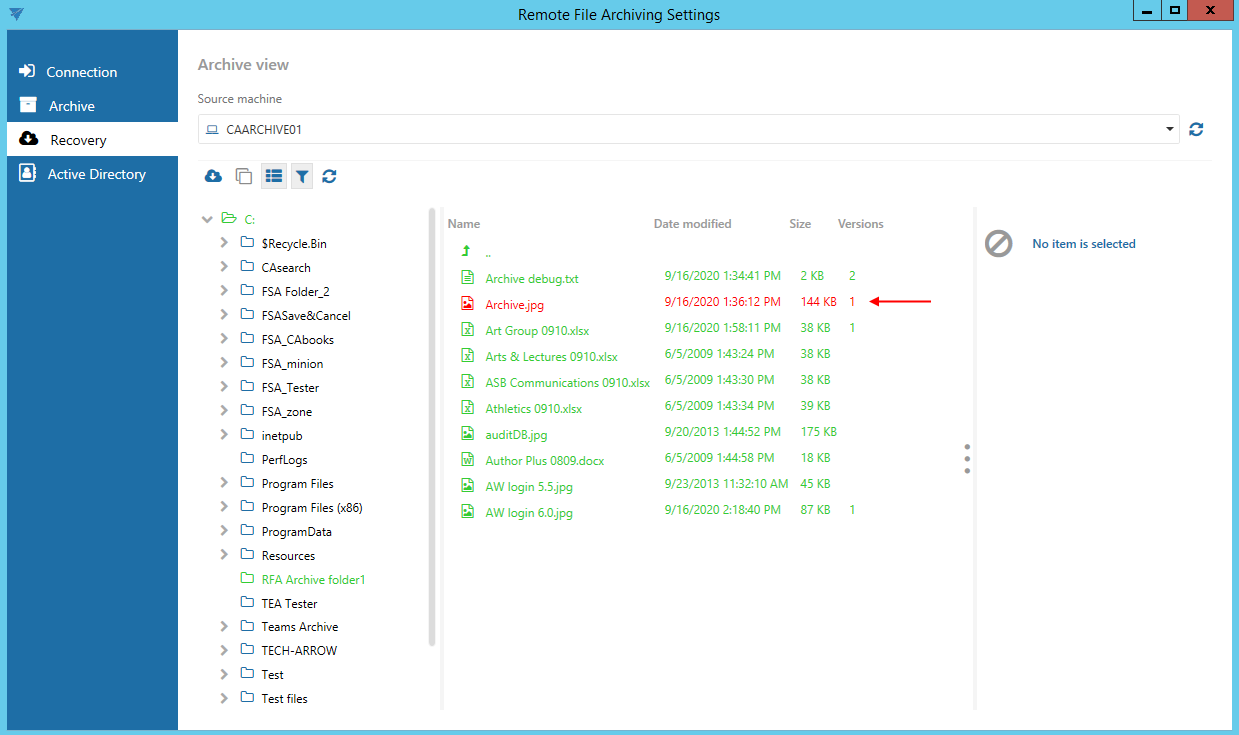This screenshot has width=1239, height=735.
Task: Expand the Program Files (x86) folder
Action: click(x=224, y=508)
